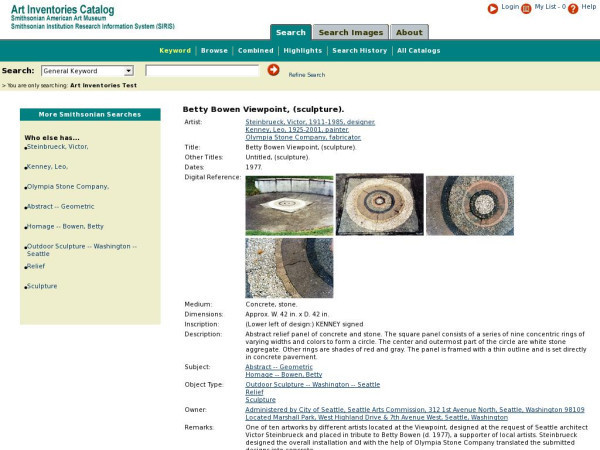This screenshot has height=450, width=600.
Task: Click the Medium value Concrete, stone.
Action: coord(271,304)
